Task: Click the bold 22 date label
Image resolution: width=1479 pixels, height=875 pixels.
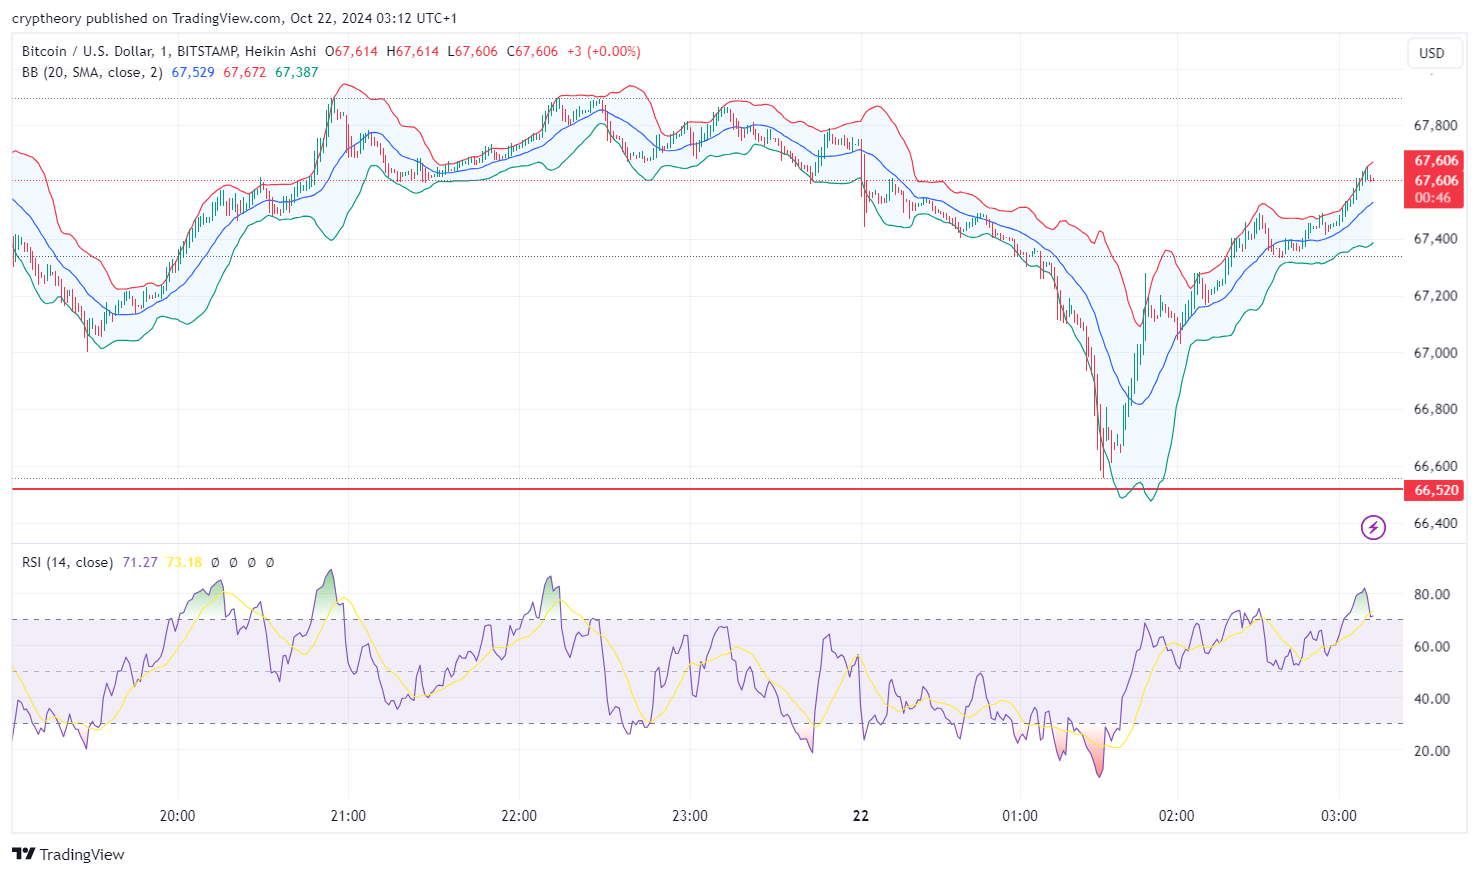Action: (861, 816)
